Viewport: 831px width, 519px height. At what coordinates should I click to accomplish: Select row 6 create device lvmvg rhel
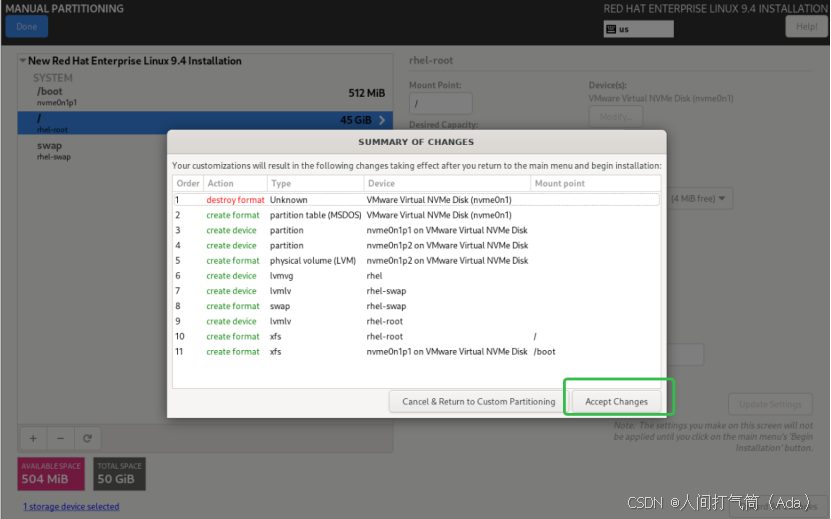tap(417, 276)
